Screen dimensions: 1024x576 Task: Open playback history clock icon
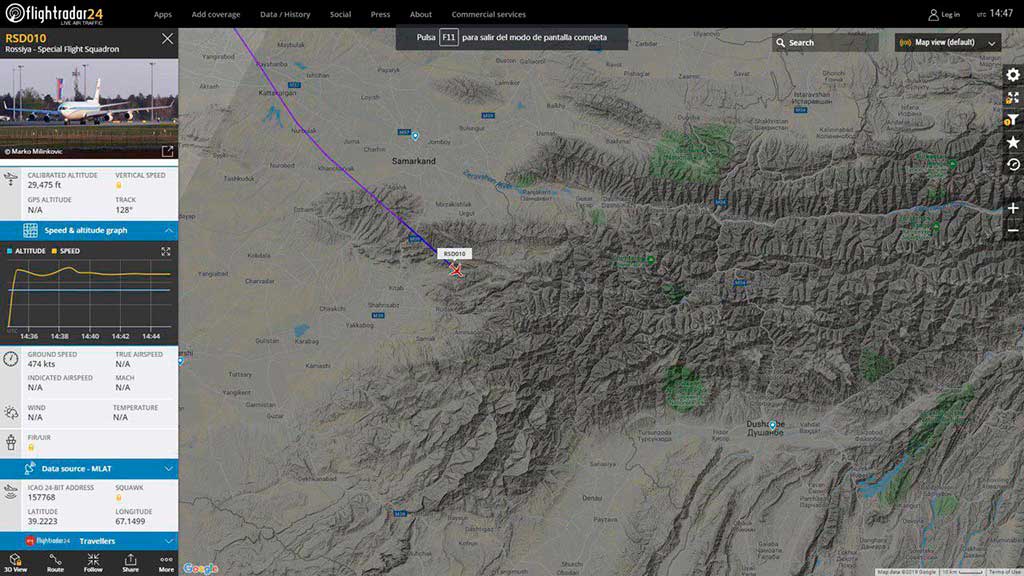(1013, 165)
